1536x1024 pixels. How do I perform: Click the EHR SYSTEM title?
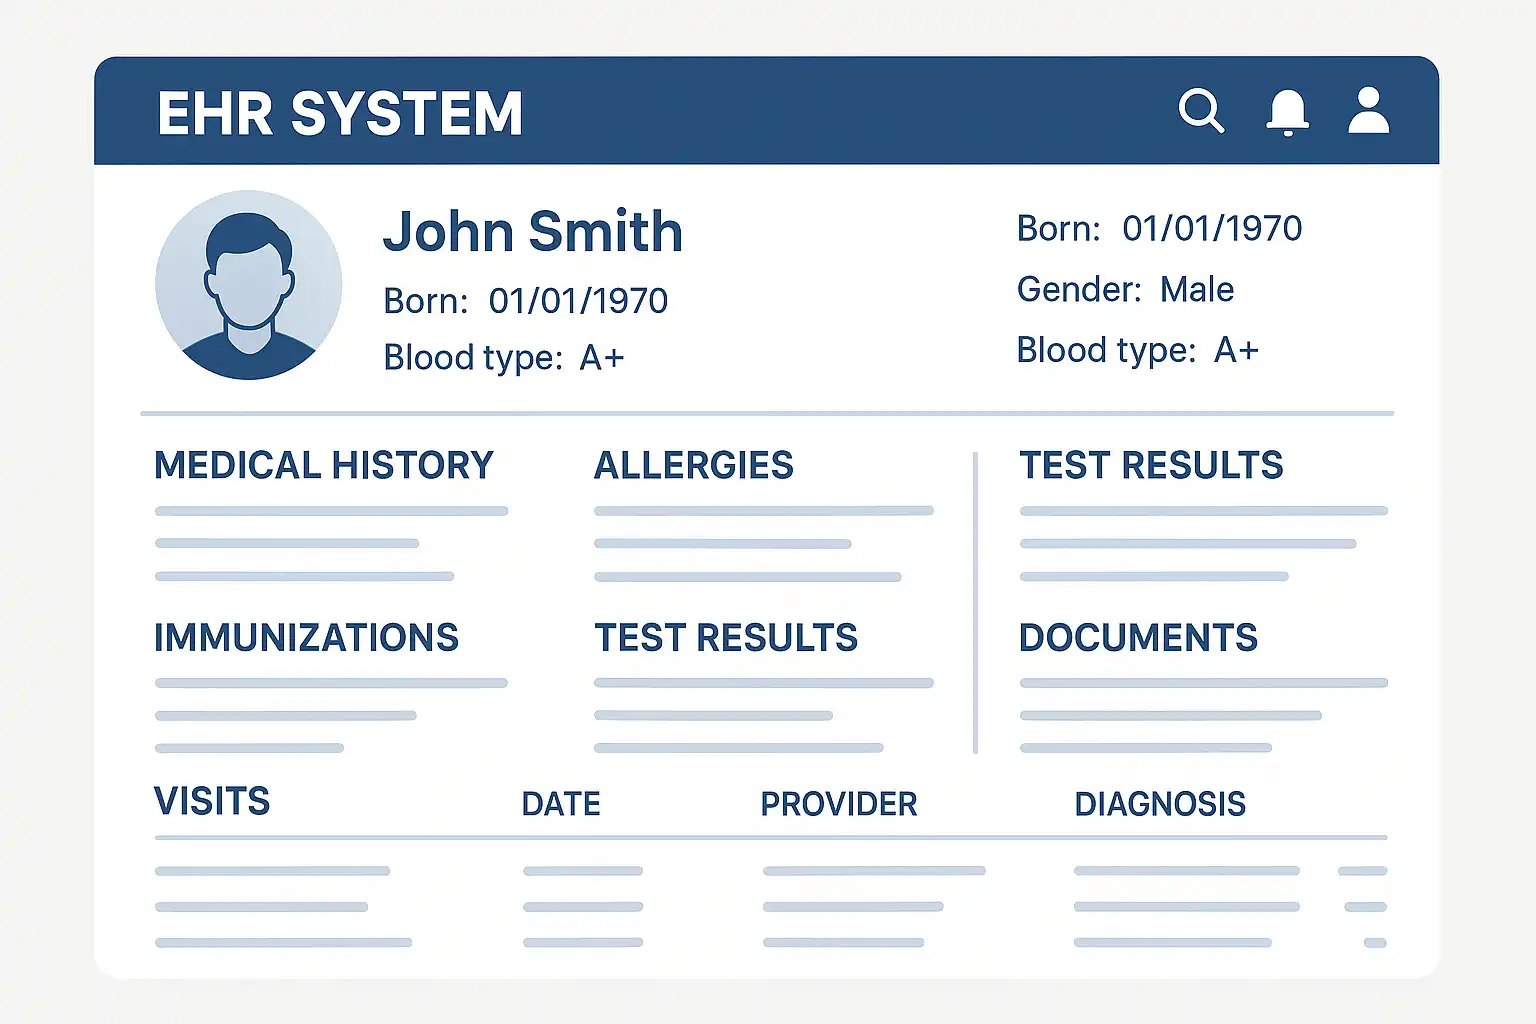[x=340, y=113]
